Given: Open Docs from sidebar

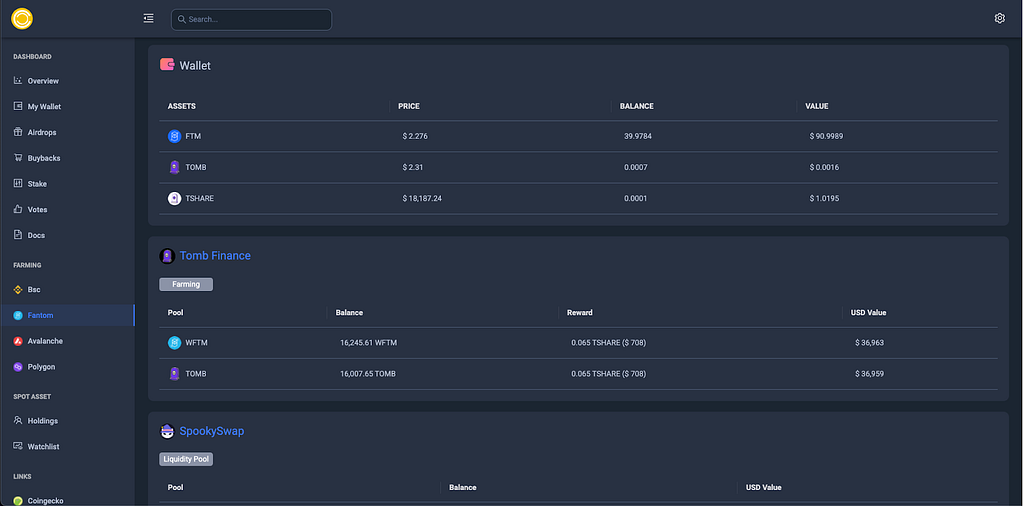Looking at the screenshot, I should click(x=36, y=235).
